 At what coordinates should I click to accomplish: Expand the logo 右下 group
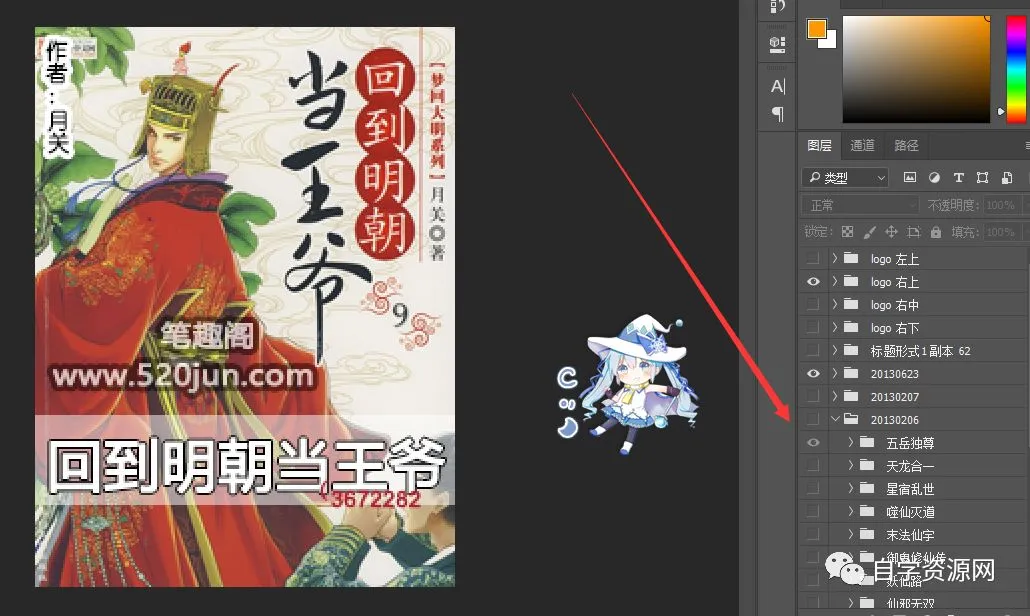tap(835, 327)
